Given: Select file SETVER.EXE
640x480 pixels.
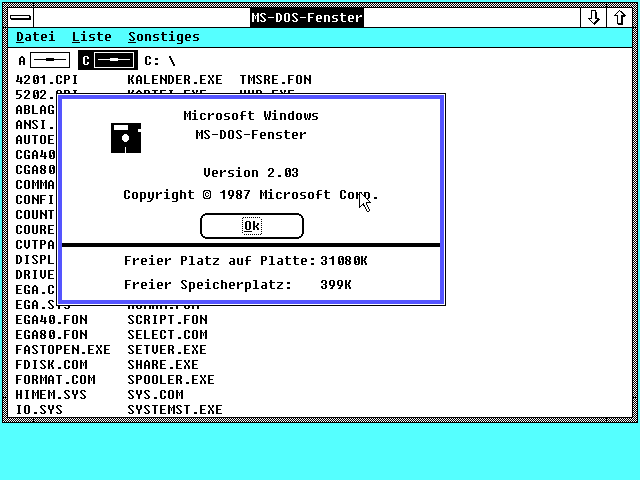Looking at the screenshot, I should (x=167, y=350).
